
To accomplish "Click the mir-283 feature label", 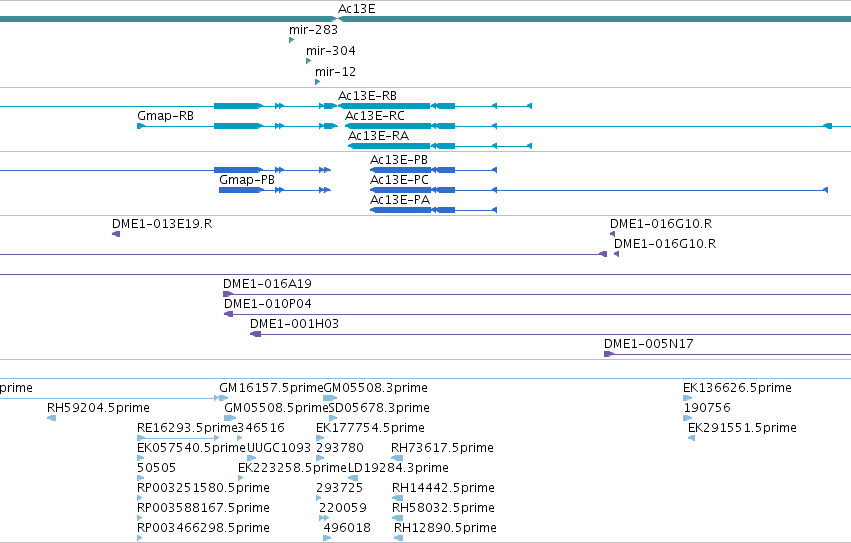I will click(x=313, y=30).
